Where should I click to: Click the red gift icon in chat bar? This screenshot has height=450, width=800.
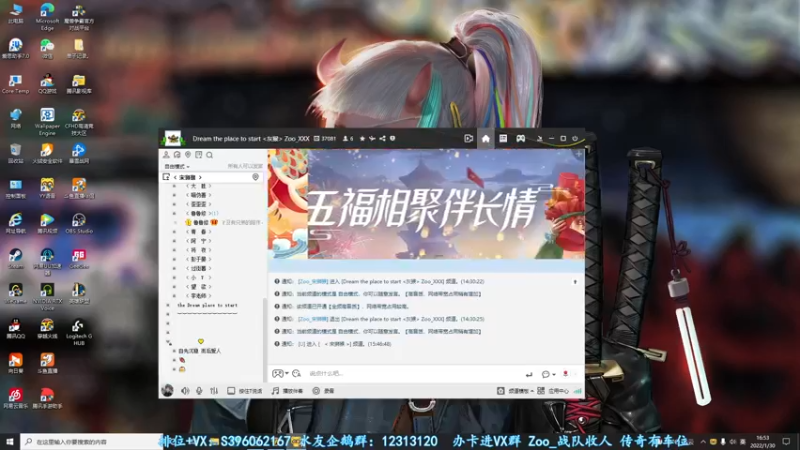click(565, 374)
